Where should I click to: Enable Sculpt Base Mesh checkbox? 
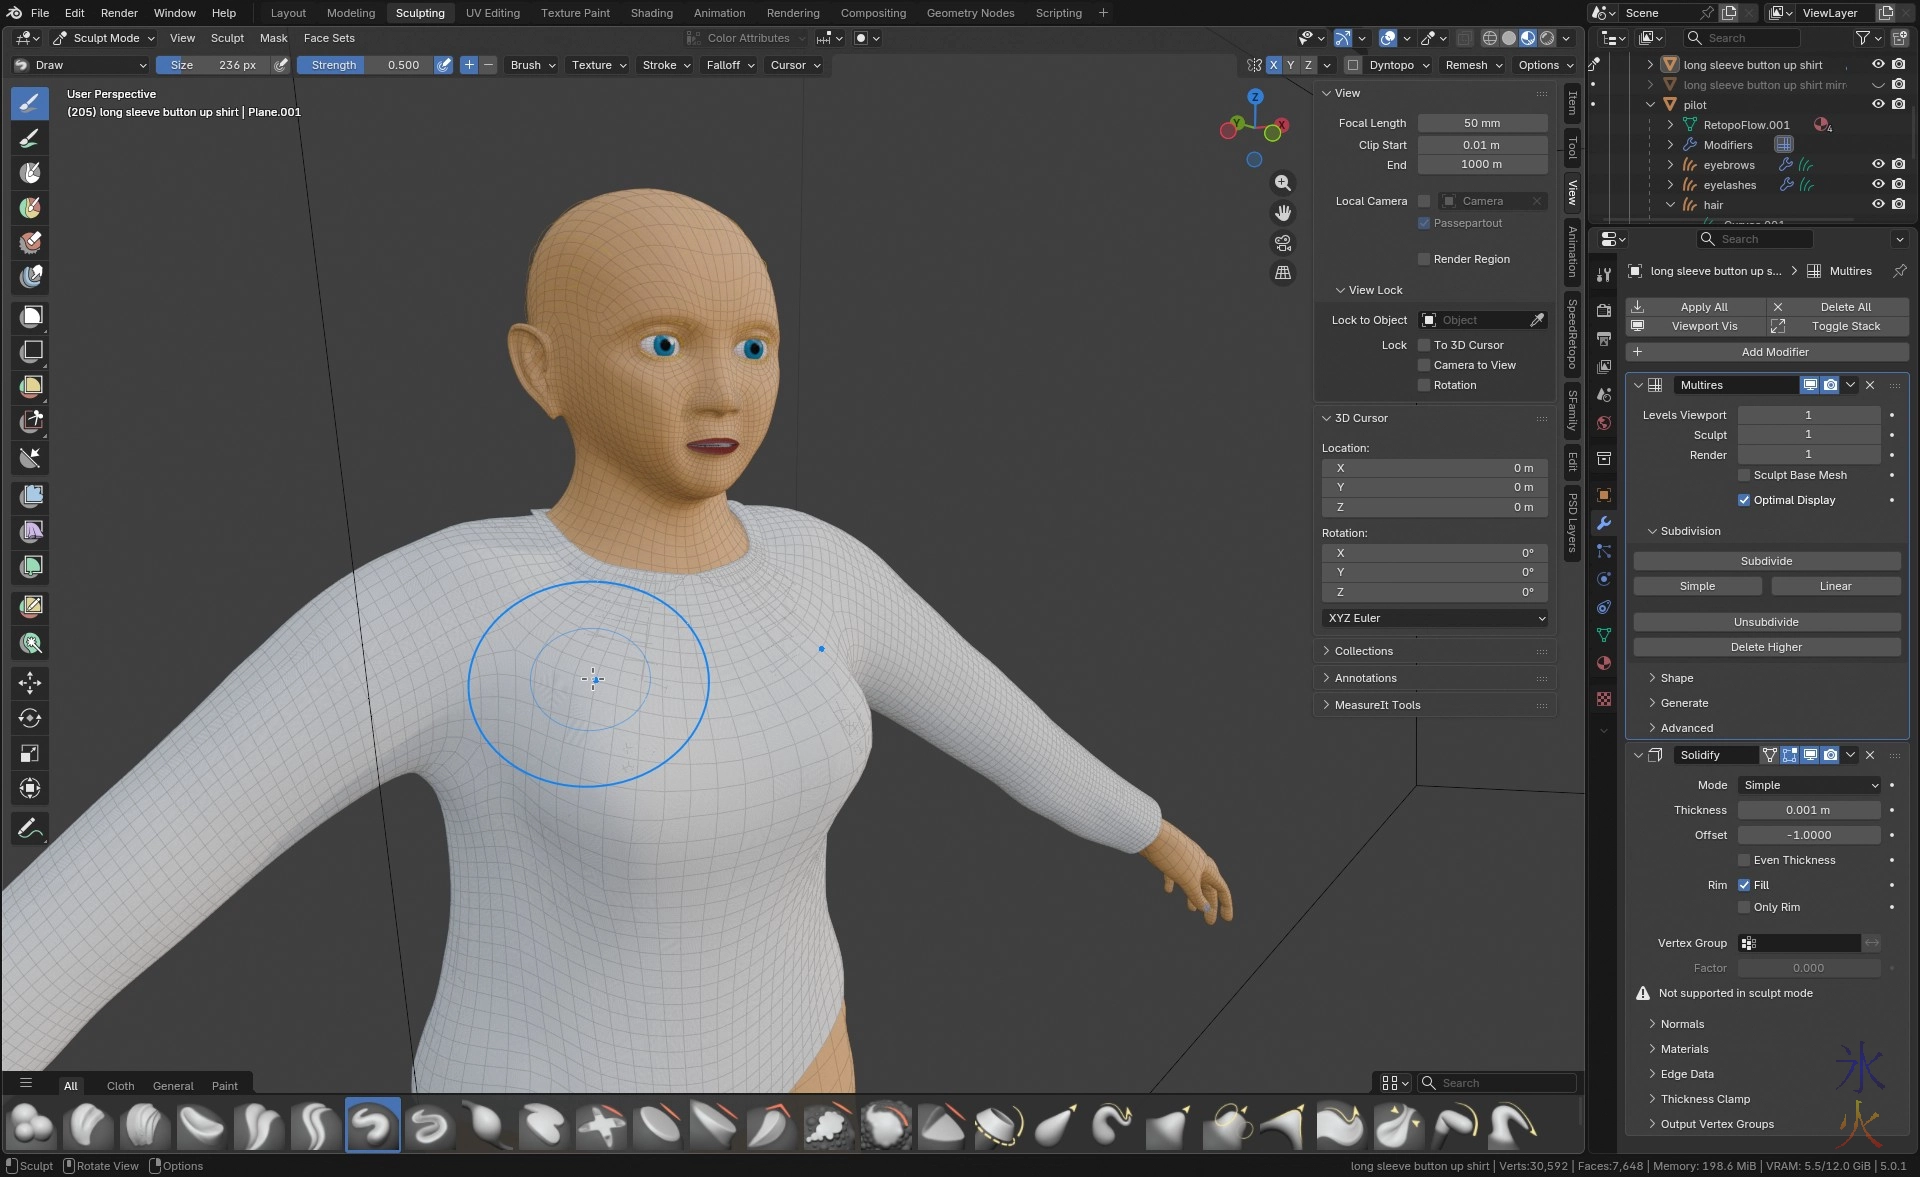1744,475
